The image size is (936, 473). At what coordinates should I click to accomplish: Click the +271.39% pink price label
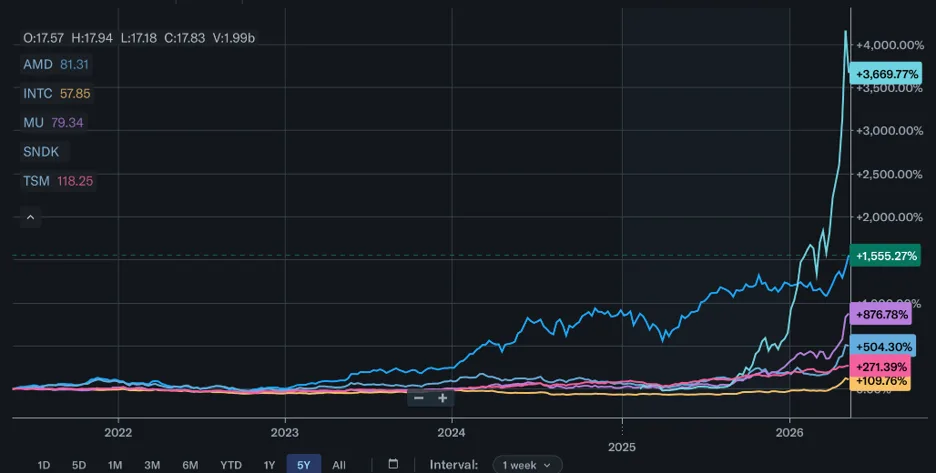pyautogui.click(x=880, y=367)
